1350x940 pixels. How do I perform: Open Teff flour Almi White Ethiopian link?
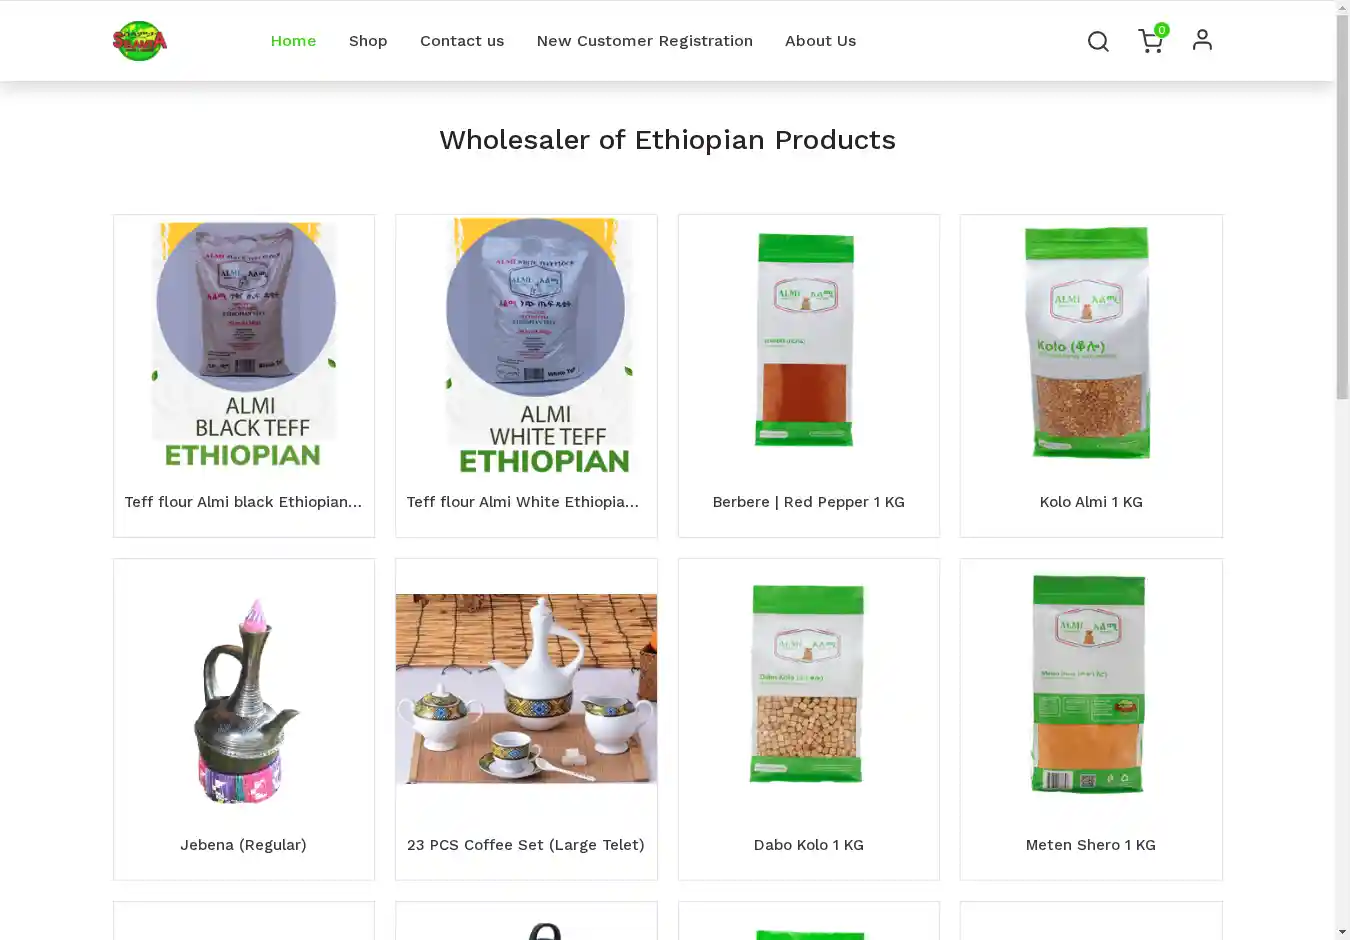pos(523,502)
